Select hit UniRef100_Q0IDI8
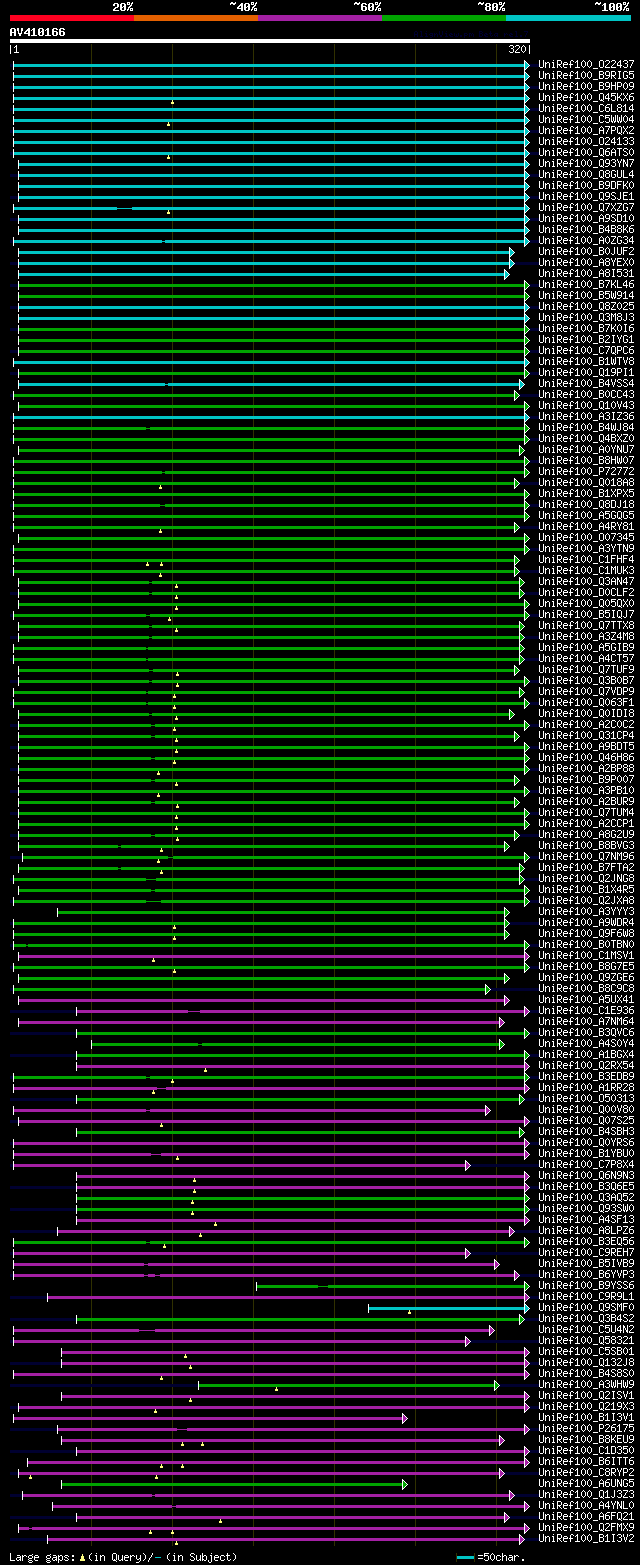Image resolution: width=640 pixels, height=1565 pixels. (x=586, y=713)
